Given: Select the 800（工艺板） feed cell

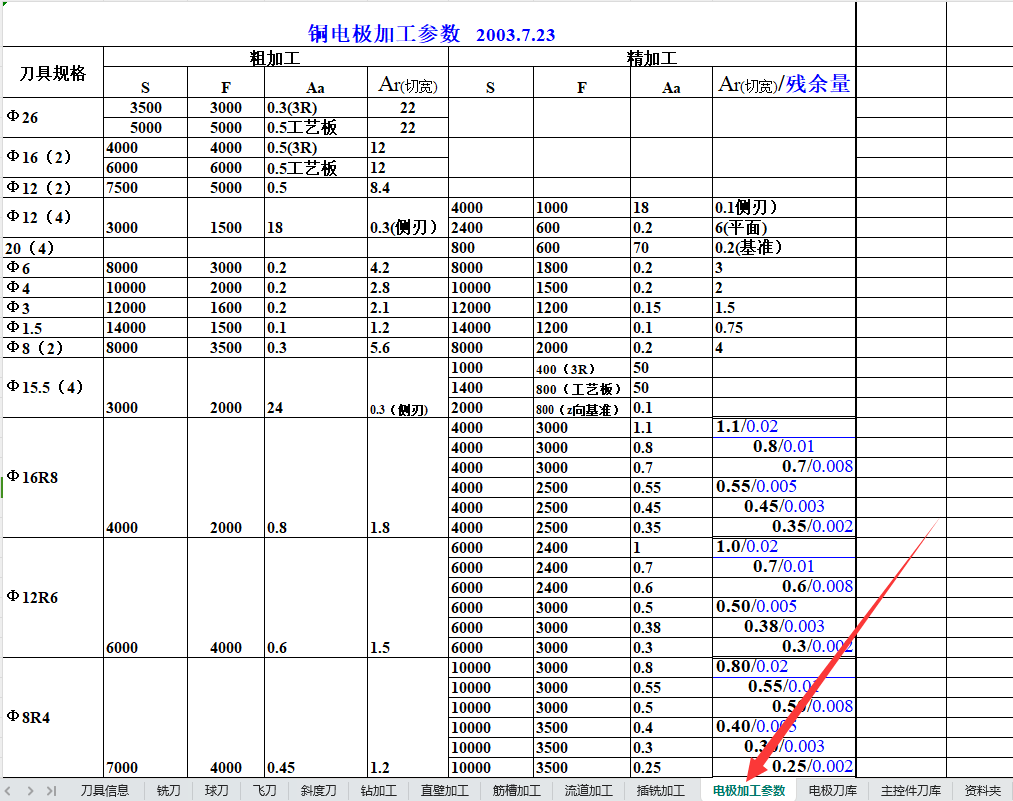Looking at the screenshot, I should point(582,388).
